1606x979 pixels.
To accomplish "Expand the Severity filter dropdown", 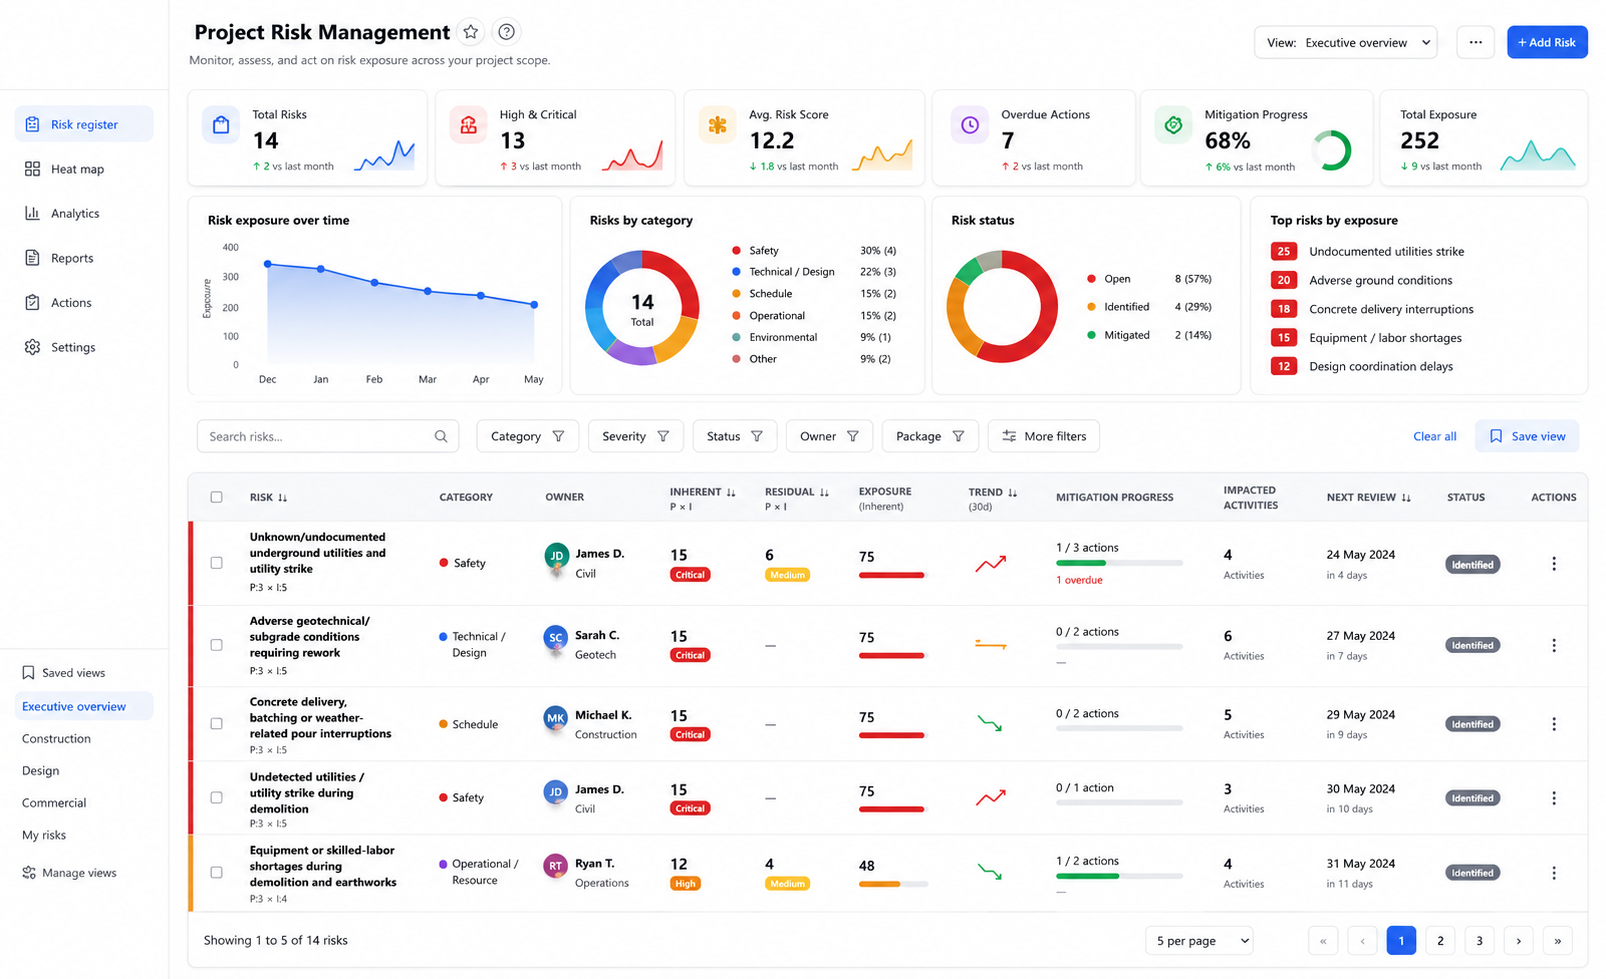I will [x=635, y=436].
